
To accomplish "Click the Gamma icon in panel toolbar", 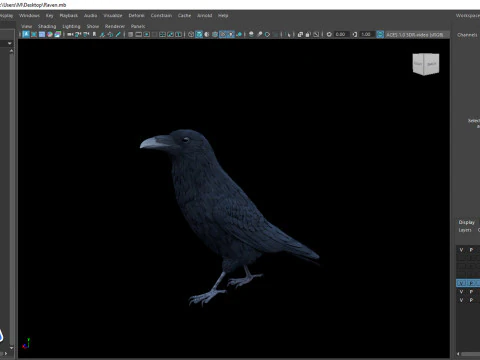I will pos(355,34).
